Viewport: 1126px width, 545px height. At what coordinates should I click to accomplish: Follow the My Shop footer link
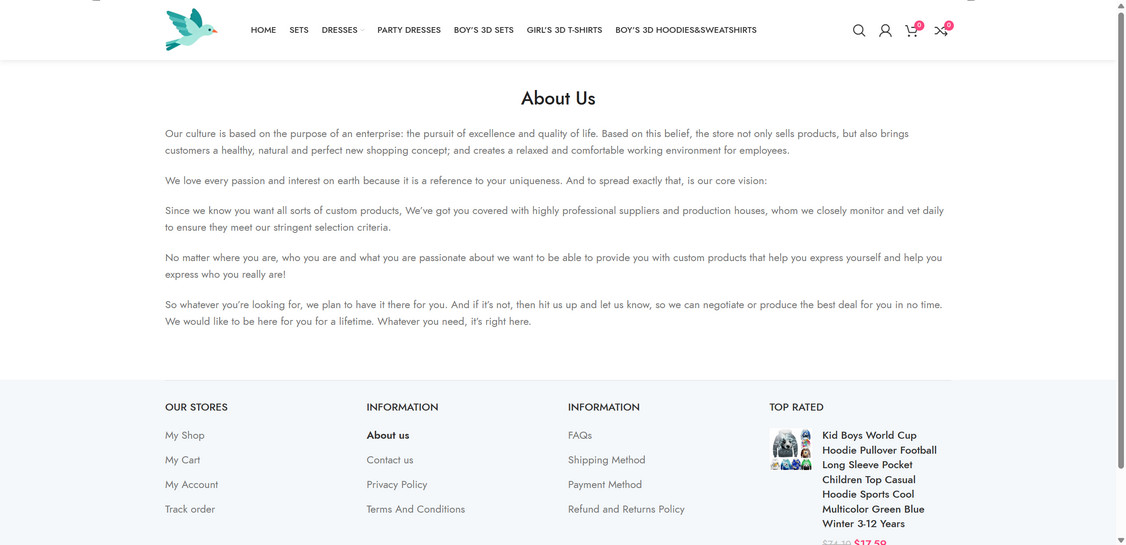pyautogui.click(x=185, y=435)
